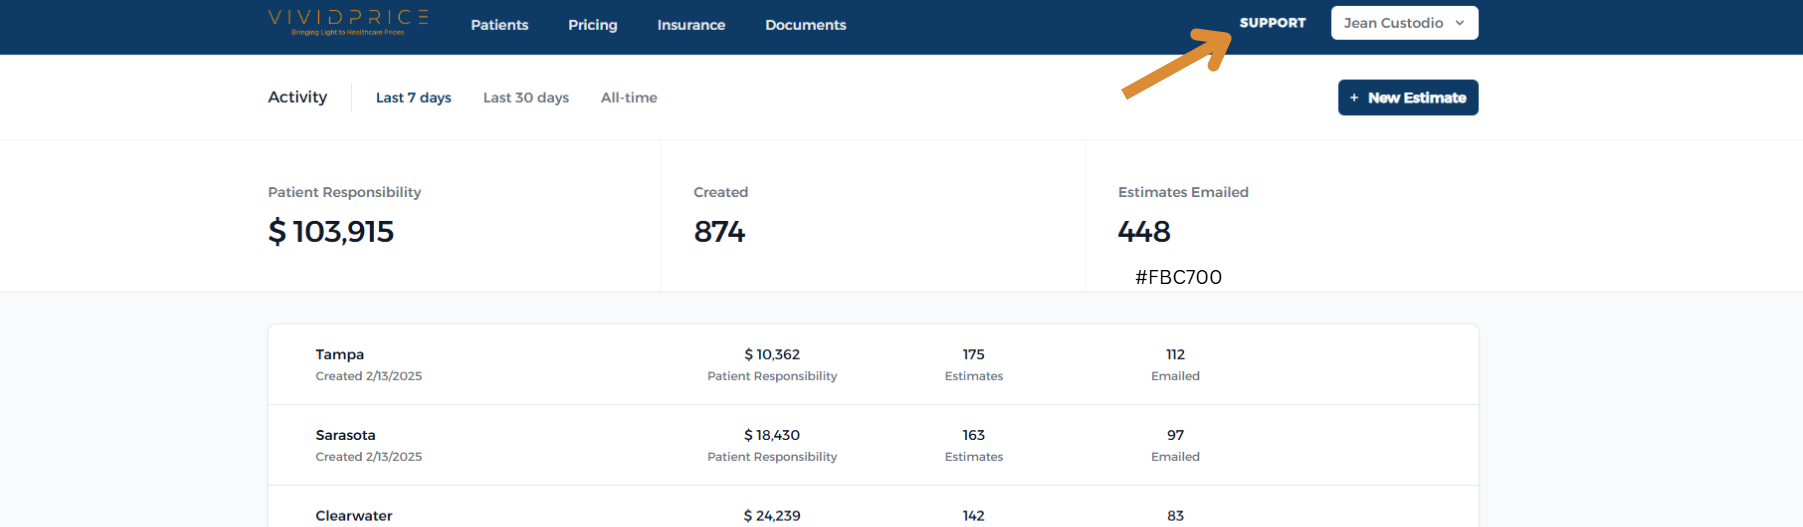Open the Tampa location row
This screenshot has height=527, width=1803.
click(873, 365)
